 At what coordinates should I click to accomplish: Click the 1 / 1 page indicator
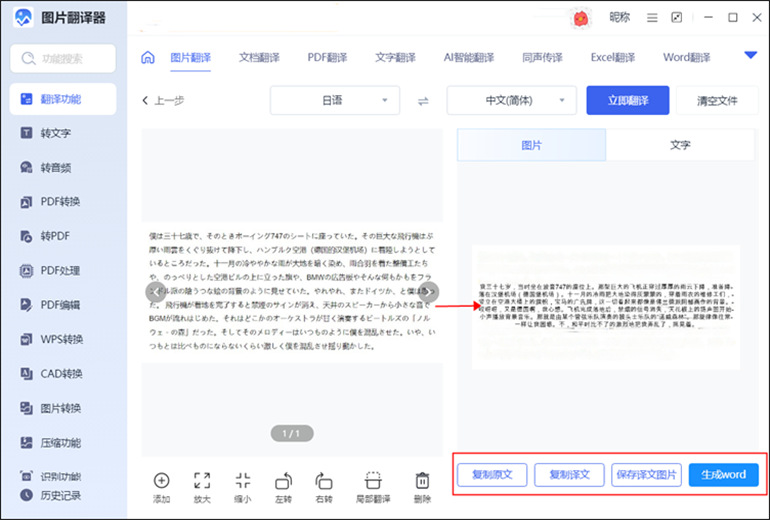(292, 434)
